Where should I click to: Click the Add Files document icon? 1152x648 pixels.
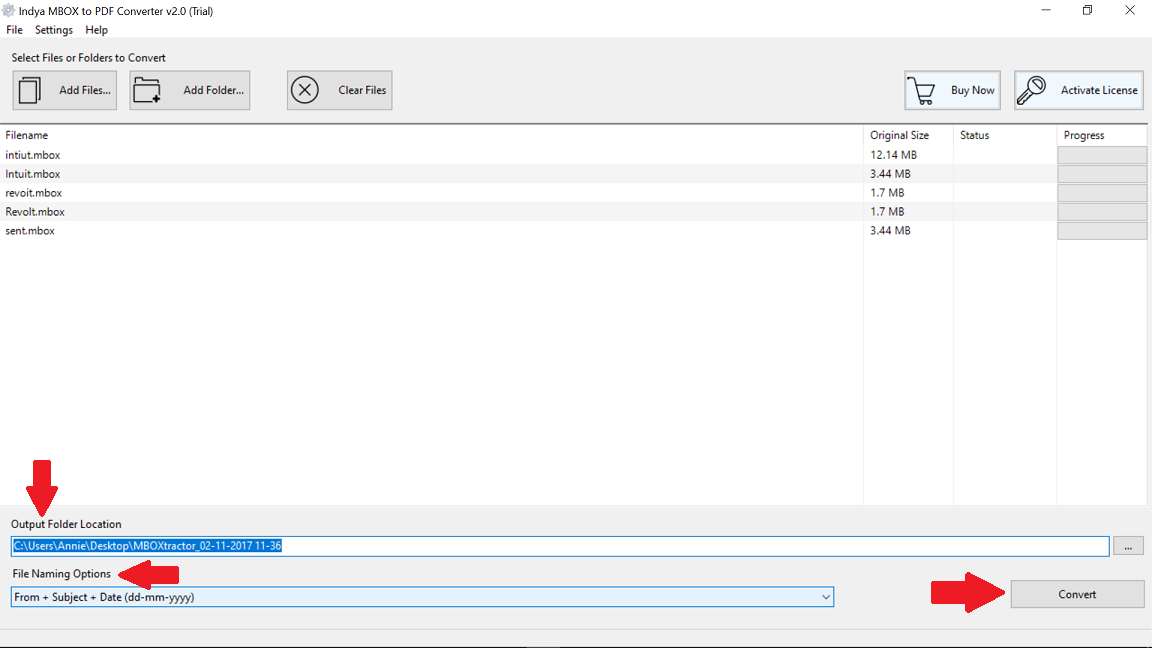coord(30,90)
